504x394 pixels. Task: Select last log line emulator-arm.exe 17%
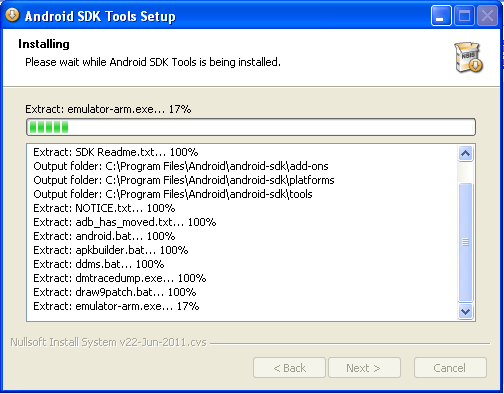pyautogui.click(x=116, y=306)
